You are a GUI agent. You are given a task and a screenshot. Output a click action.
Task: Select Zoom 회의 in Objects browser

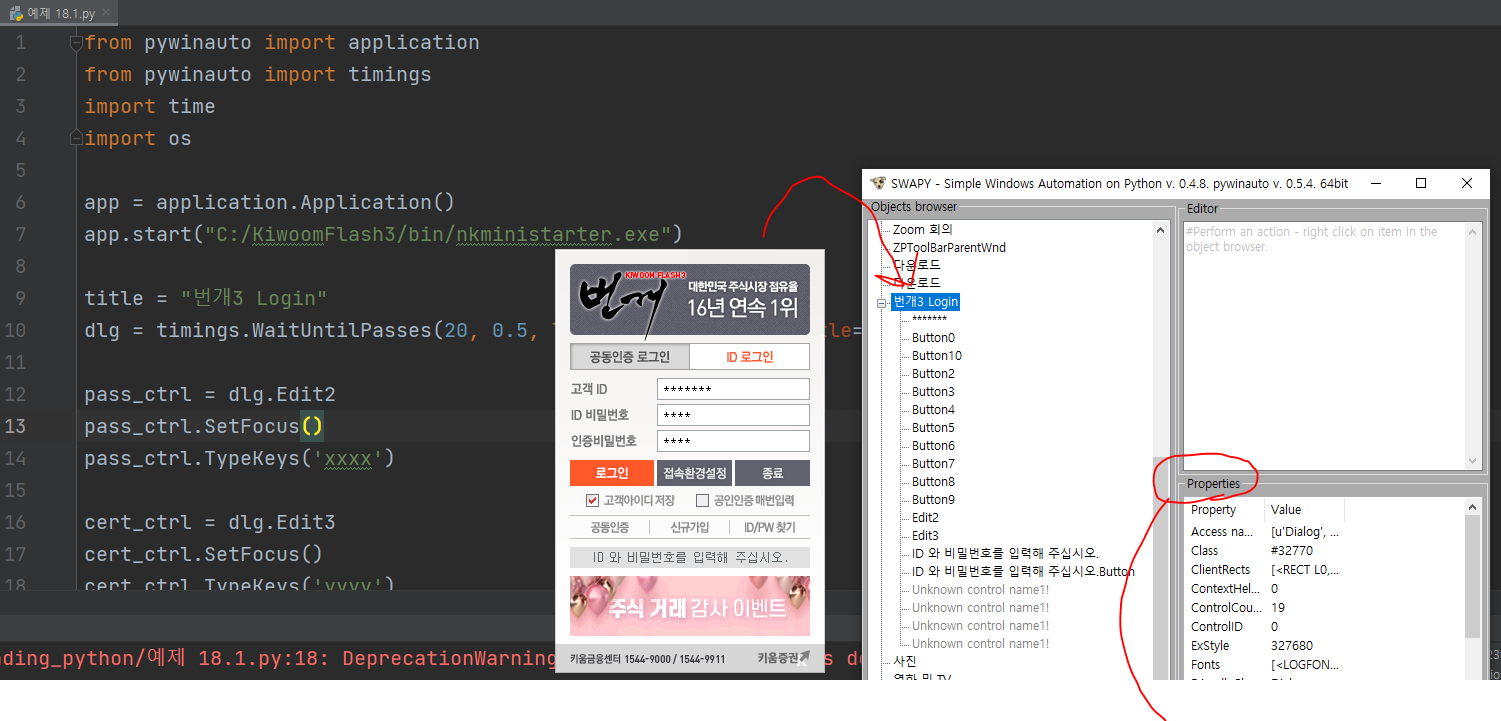923,229
